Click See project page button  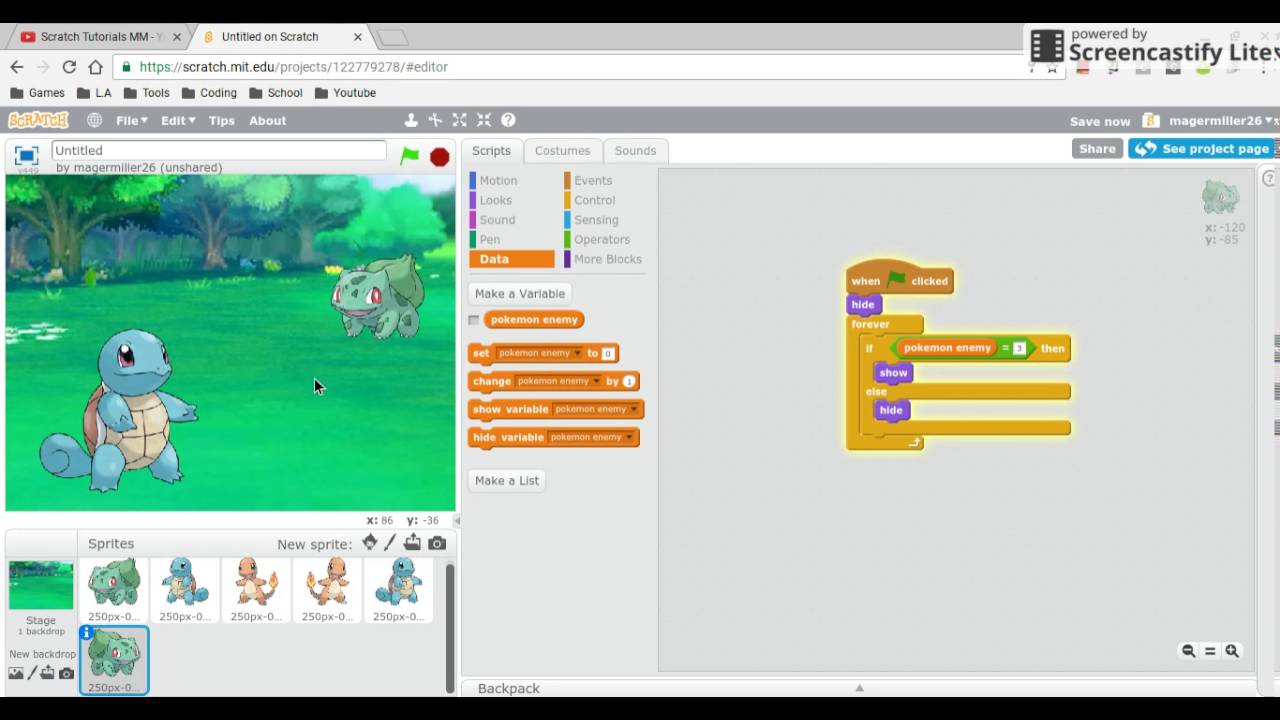(1203, 149)
